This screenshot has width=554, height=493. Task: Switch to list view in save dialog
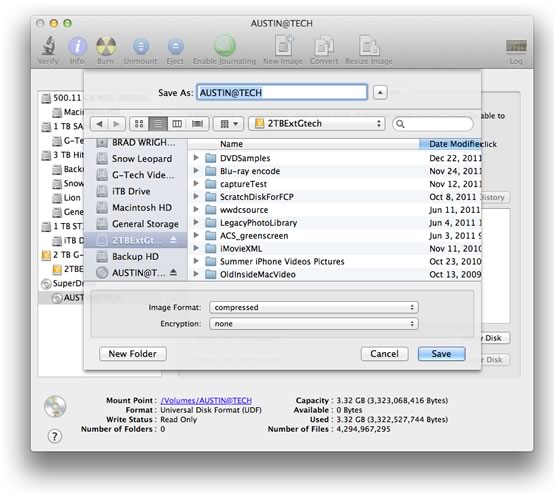[x=158, y=124]
